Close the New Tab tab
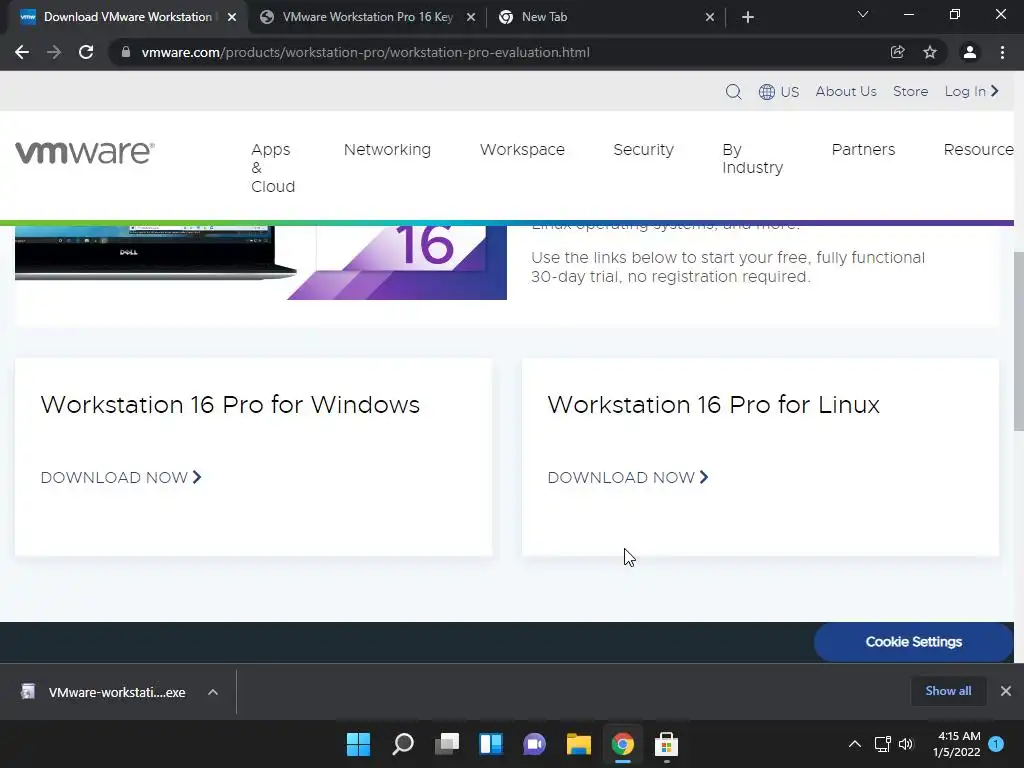Image resolution: width=1024 pixels, height=768 pixels. tap(710, 17)
